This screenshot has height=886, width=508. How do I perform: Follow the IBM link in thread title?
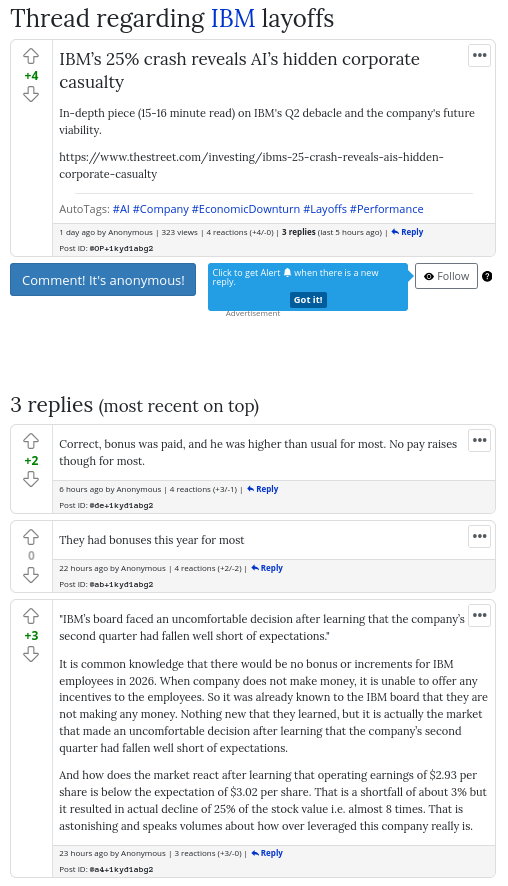(x=233, y=19)
